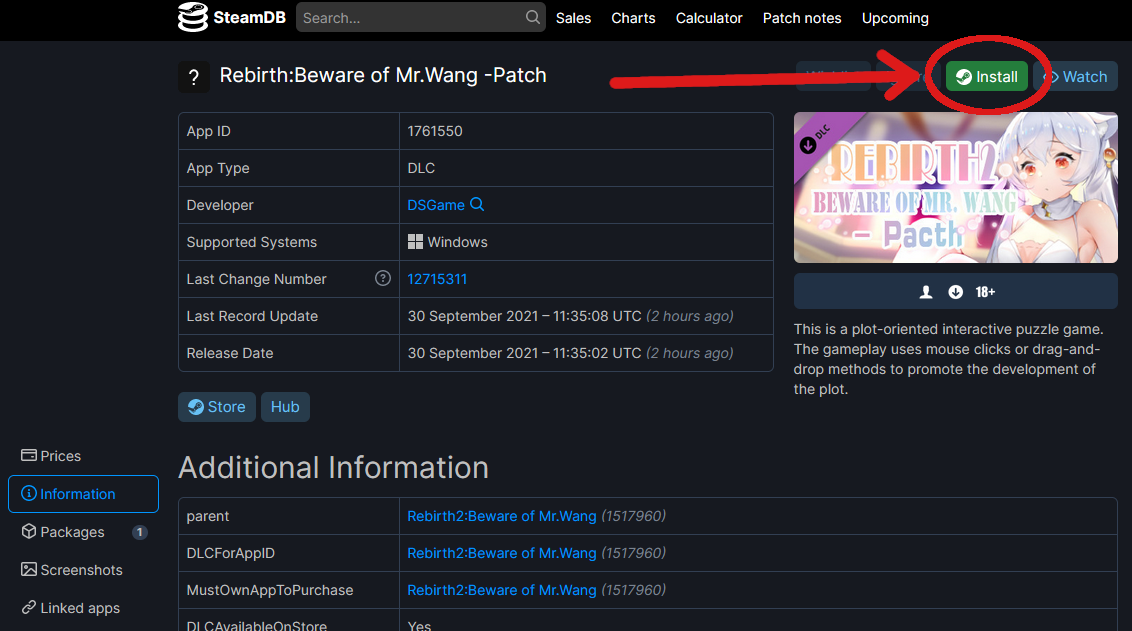
Task: Click the question mark app icon by title
Action: 194,77
